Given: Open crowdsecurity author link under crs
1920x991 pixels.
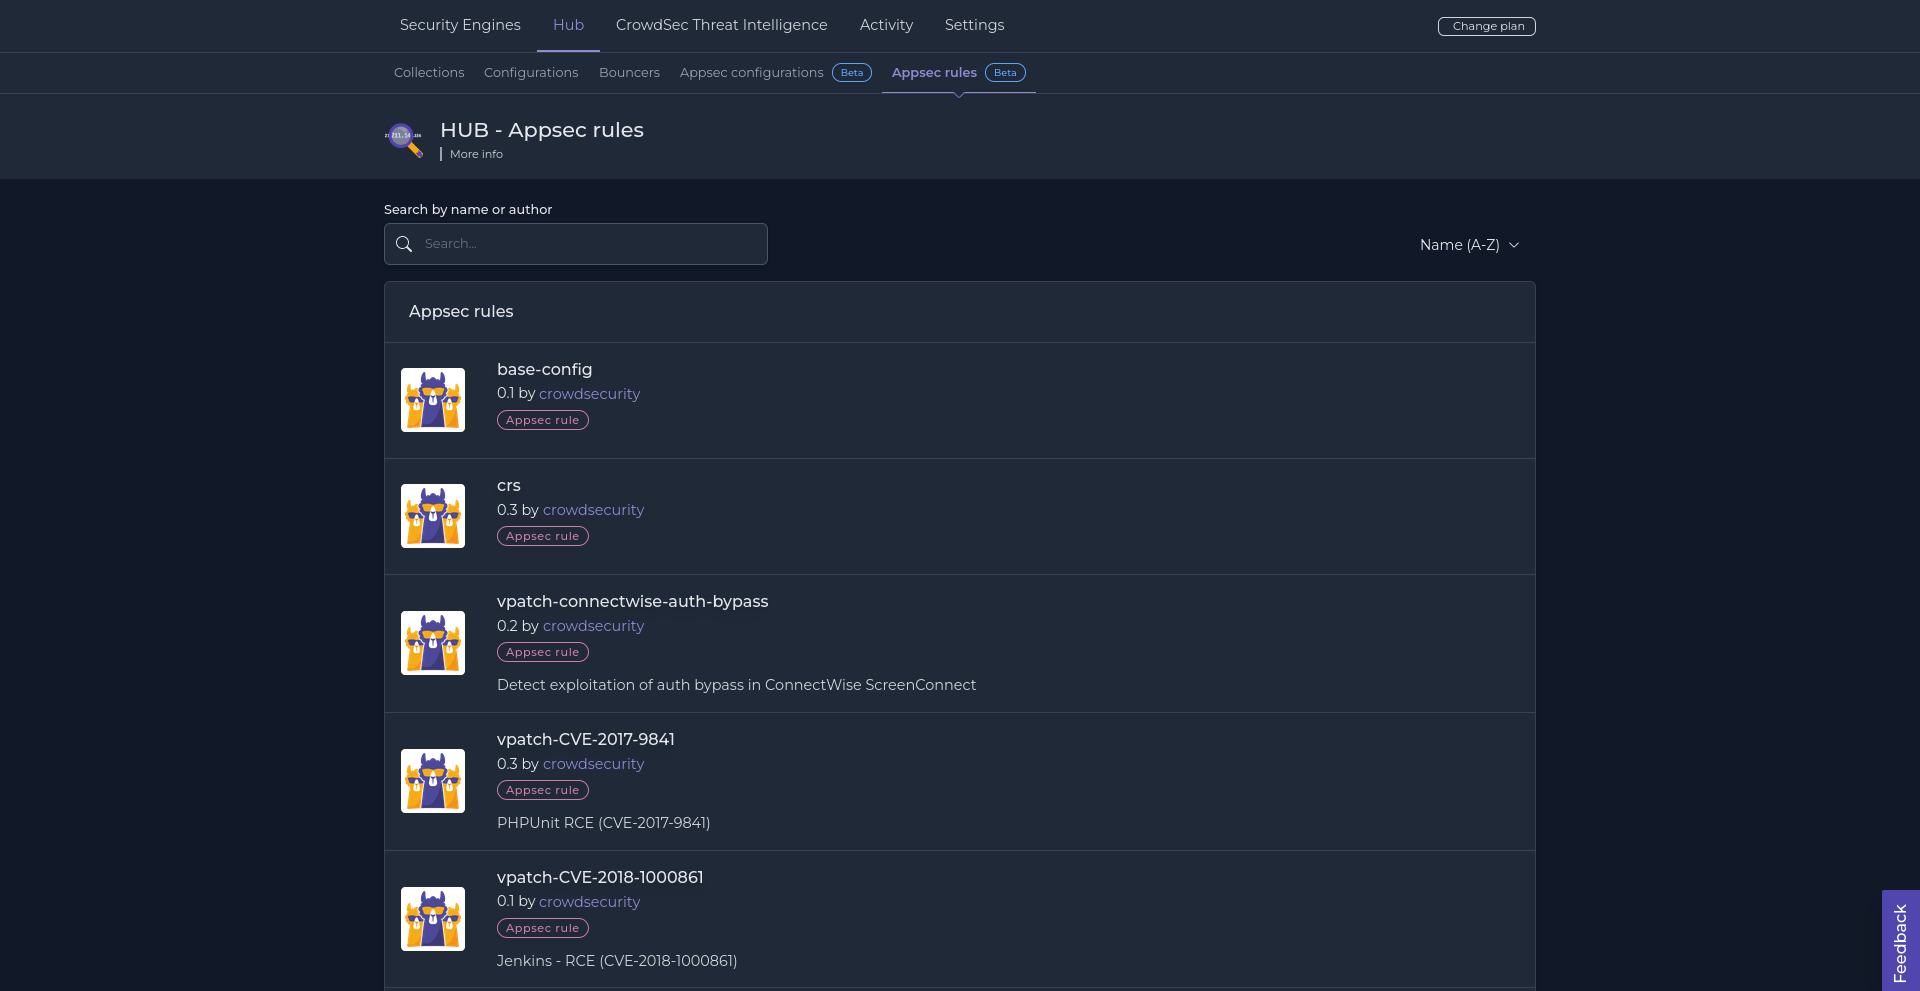Looking at the screenshot, I should pyautogui.click(x=593, y=510).
